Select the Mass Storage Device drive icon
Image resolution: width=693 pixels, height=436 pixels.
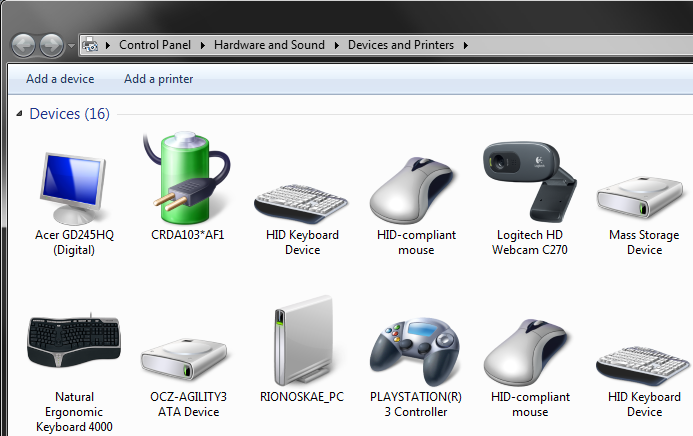click(x=640, y=197)
